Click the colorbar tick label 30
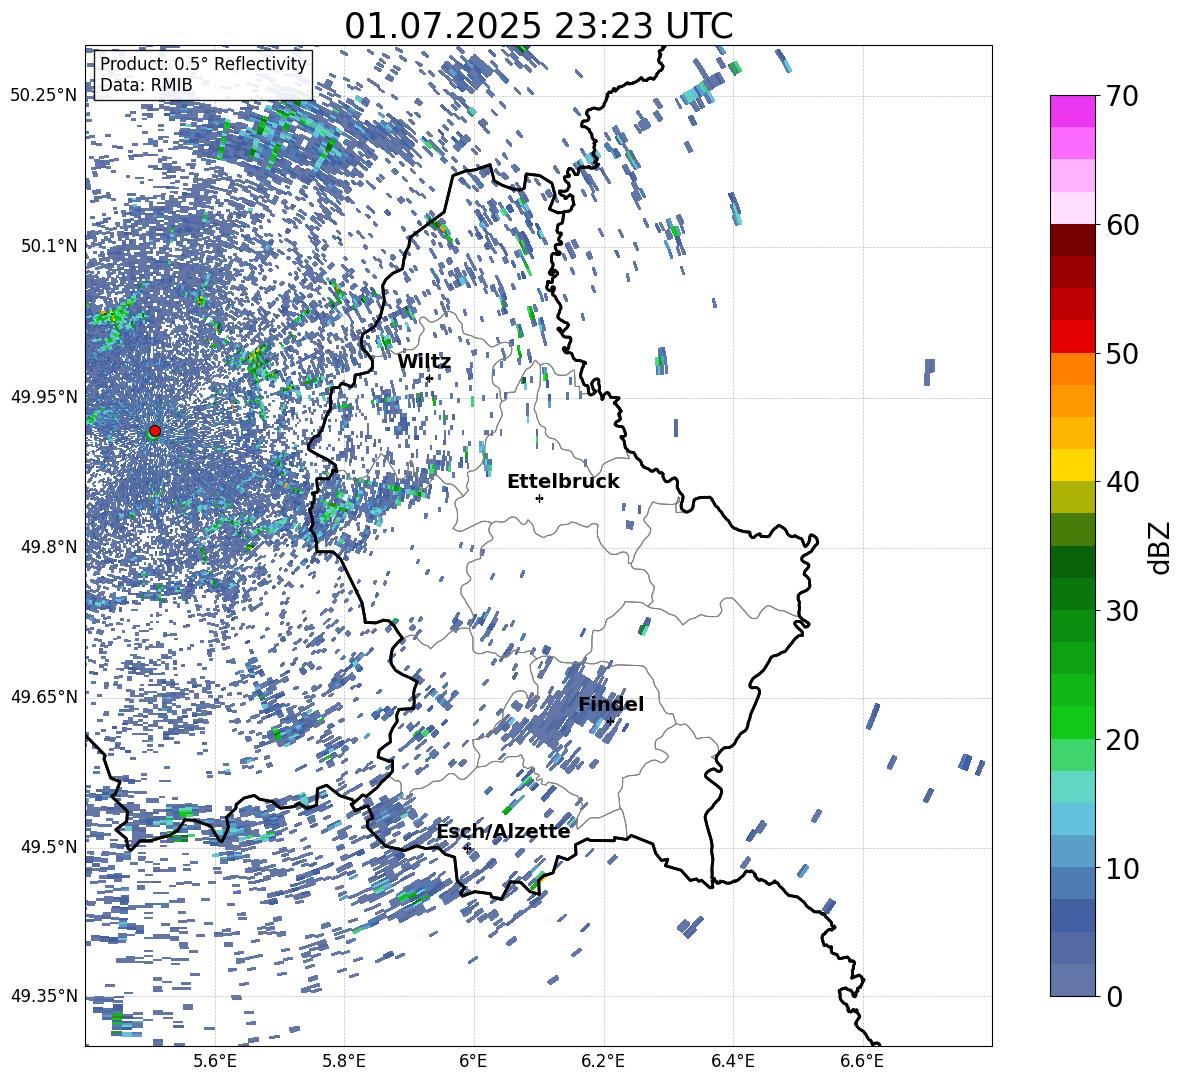 pos(1122,611)
